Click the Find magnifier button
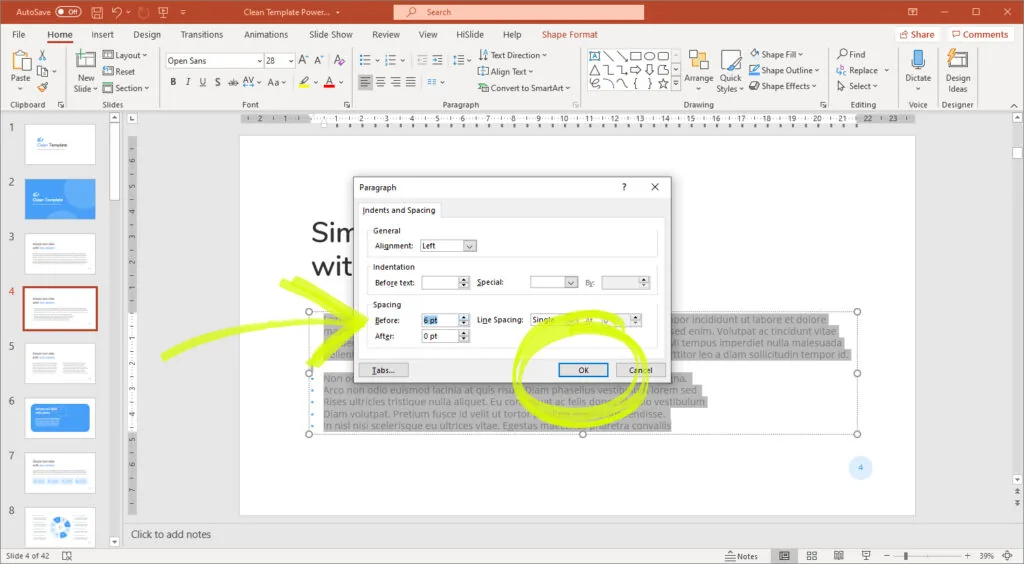Viewport: 1024px width, 564px height. pyautogui.click(x=852, y=54)
